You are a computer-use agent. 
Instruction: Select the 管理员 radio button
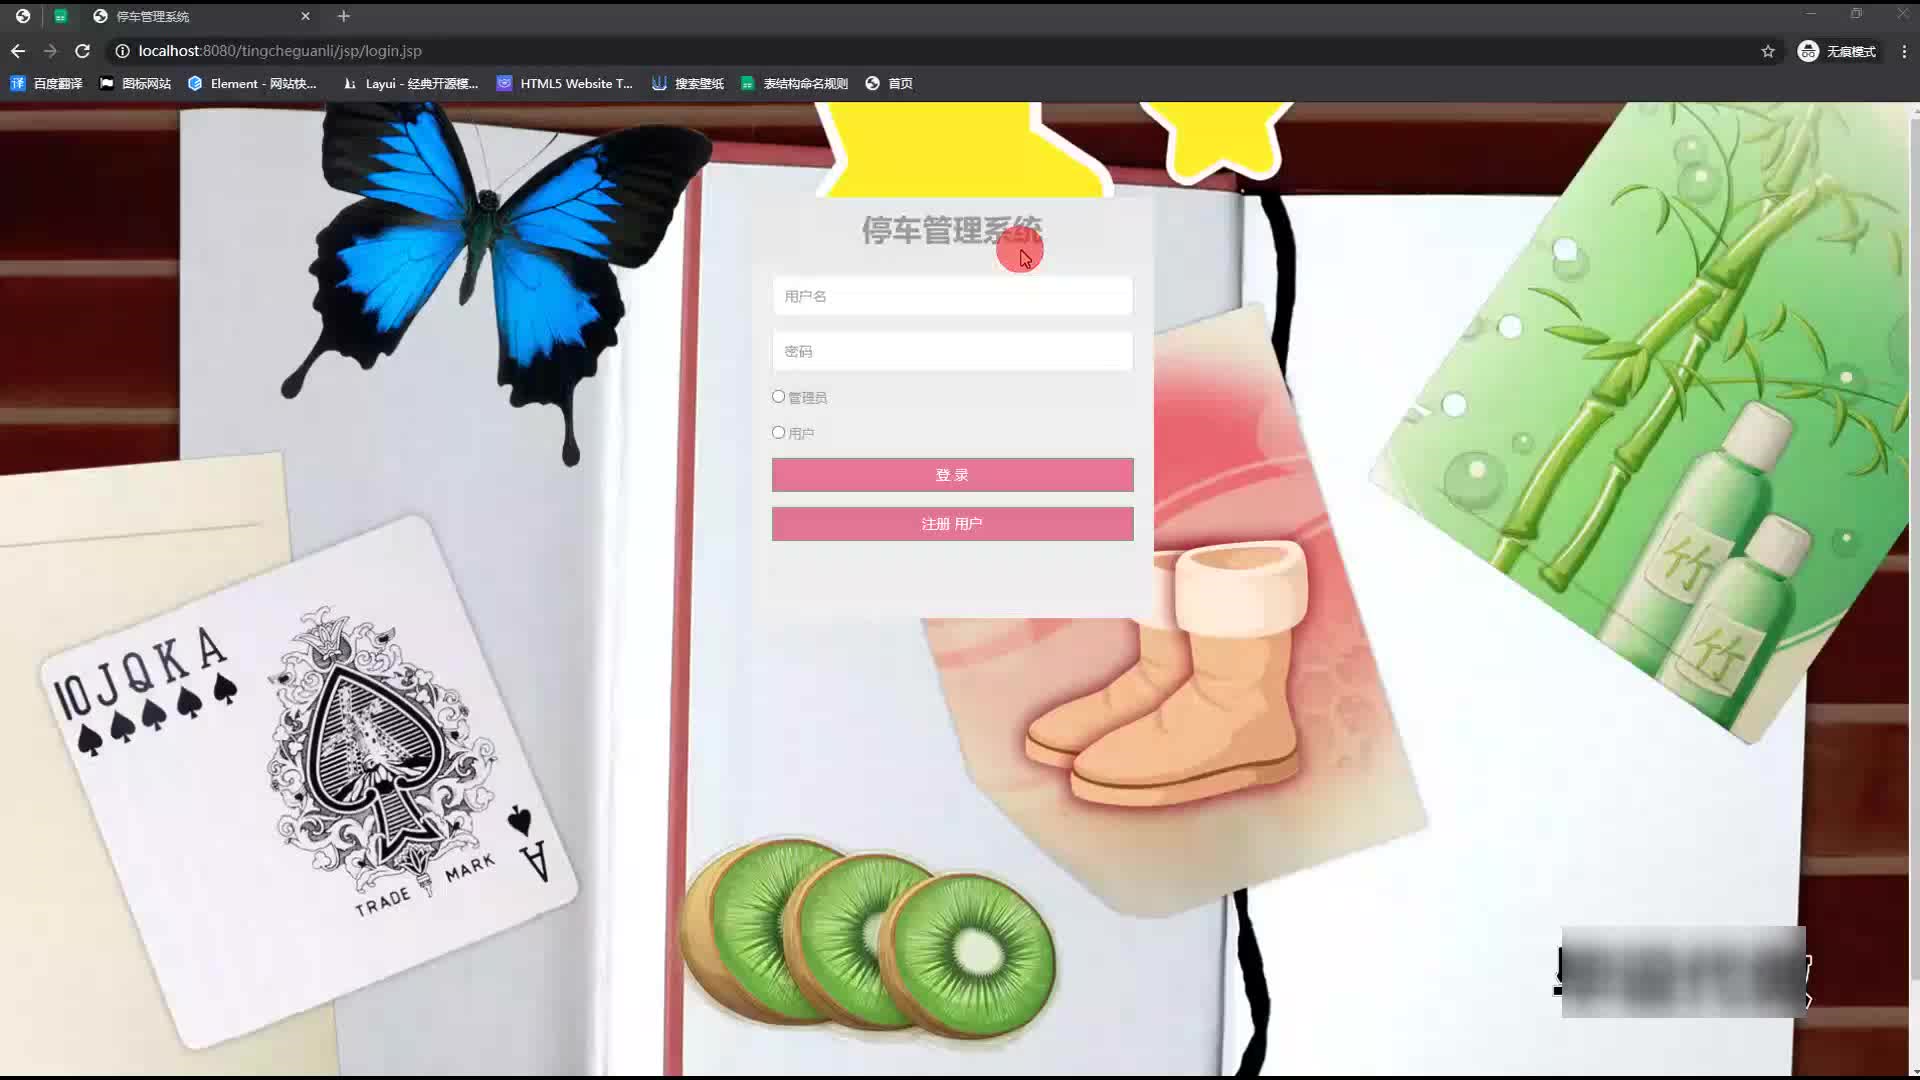coord(778,397)
